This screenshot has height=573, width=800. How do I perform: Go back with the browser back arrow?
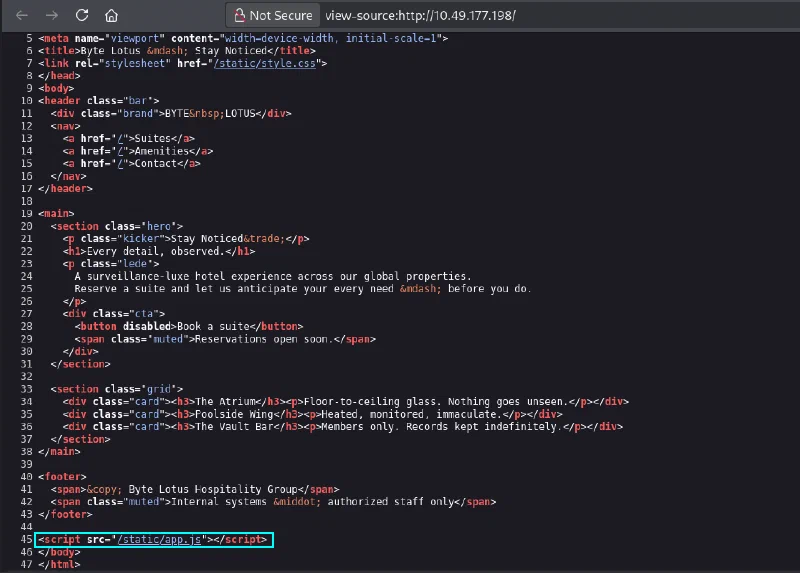[21, 15]
